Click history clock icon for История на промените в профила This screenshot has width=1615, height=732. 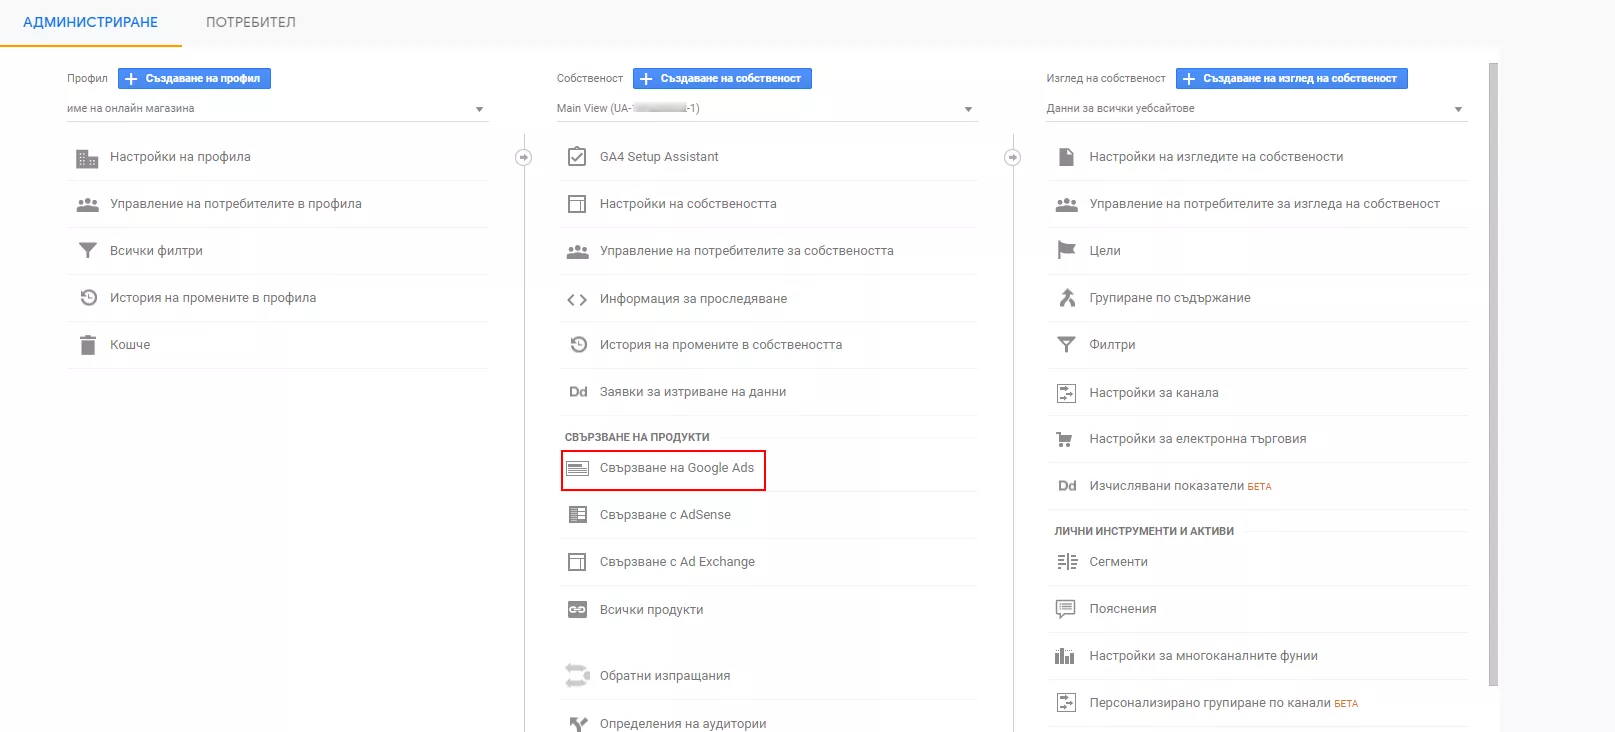[88, 298]
